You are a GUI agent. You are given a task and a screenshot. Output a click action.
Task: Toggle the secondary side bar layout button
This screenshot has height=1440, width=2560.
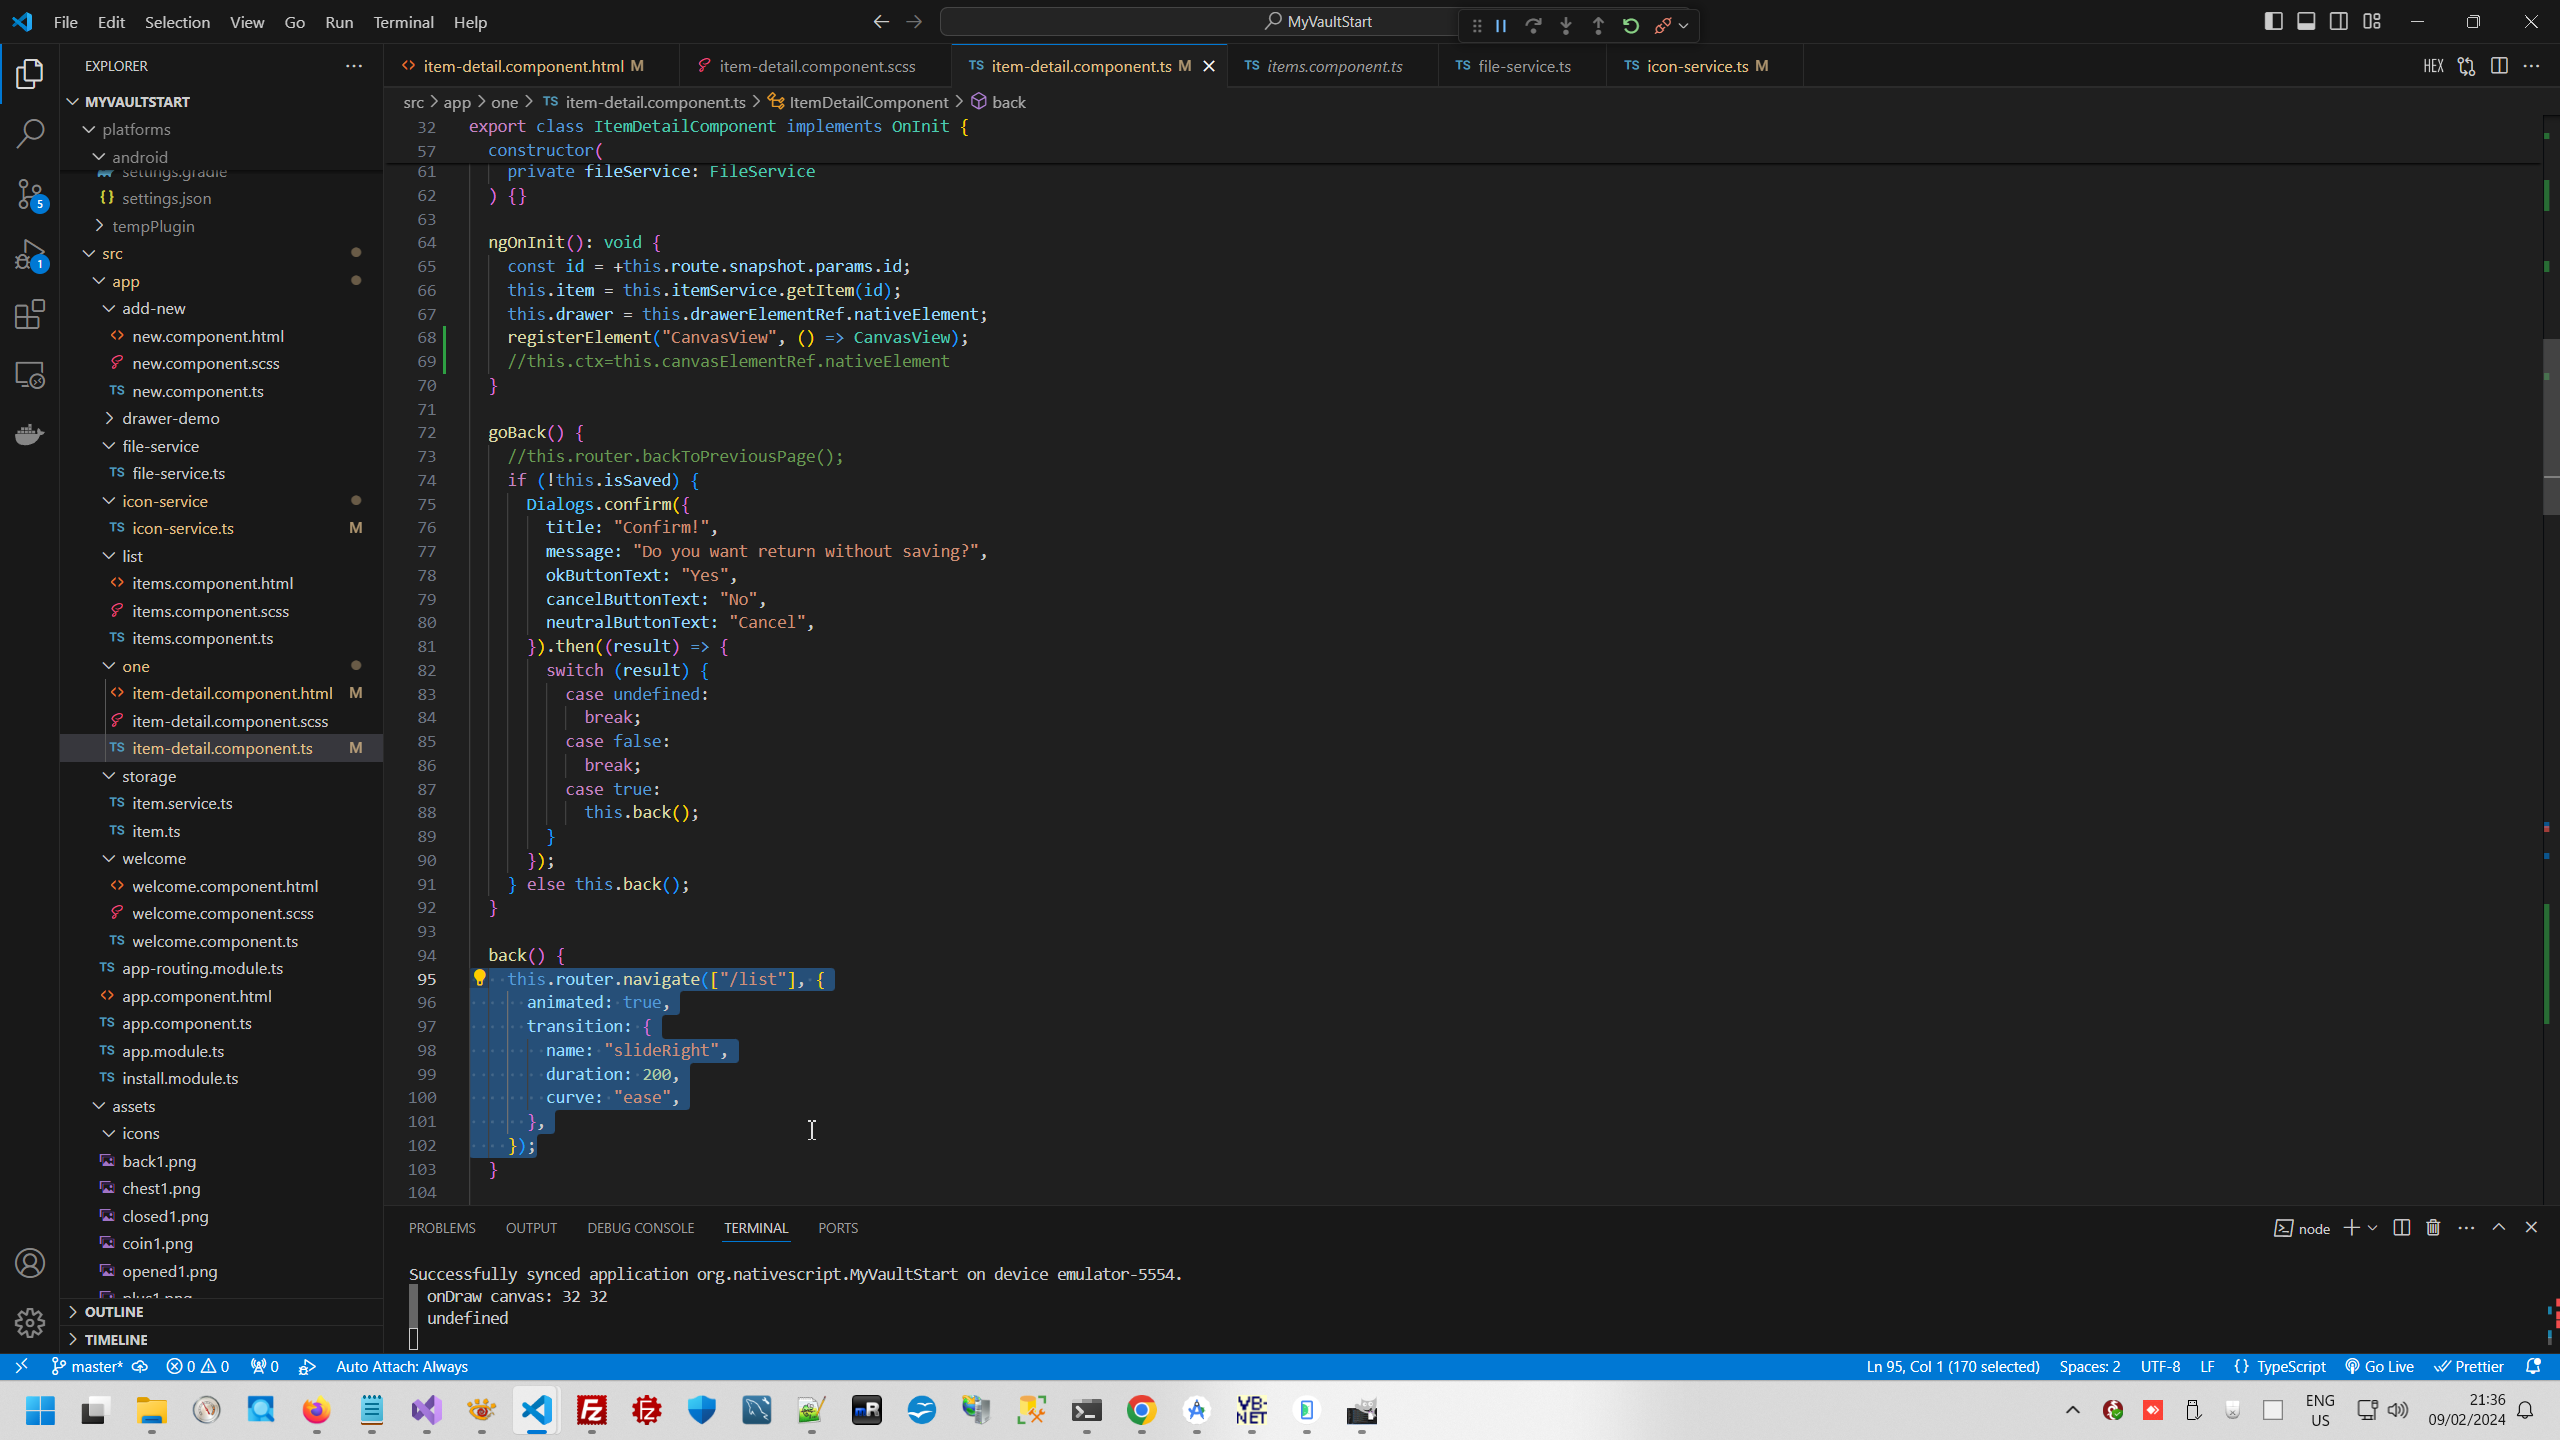[2339, 21]
